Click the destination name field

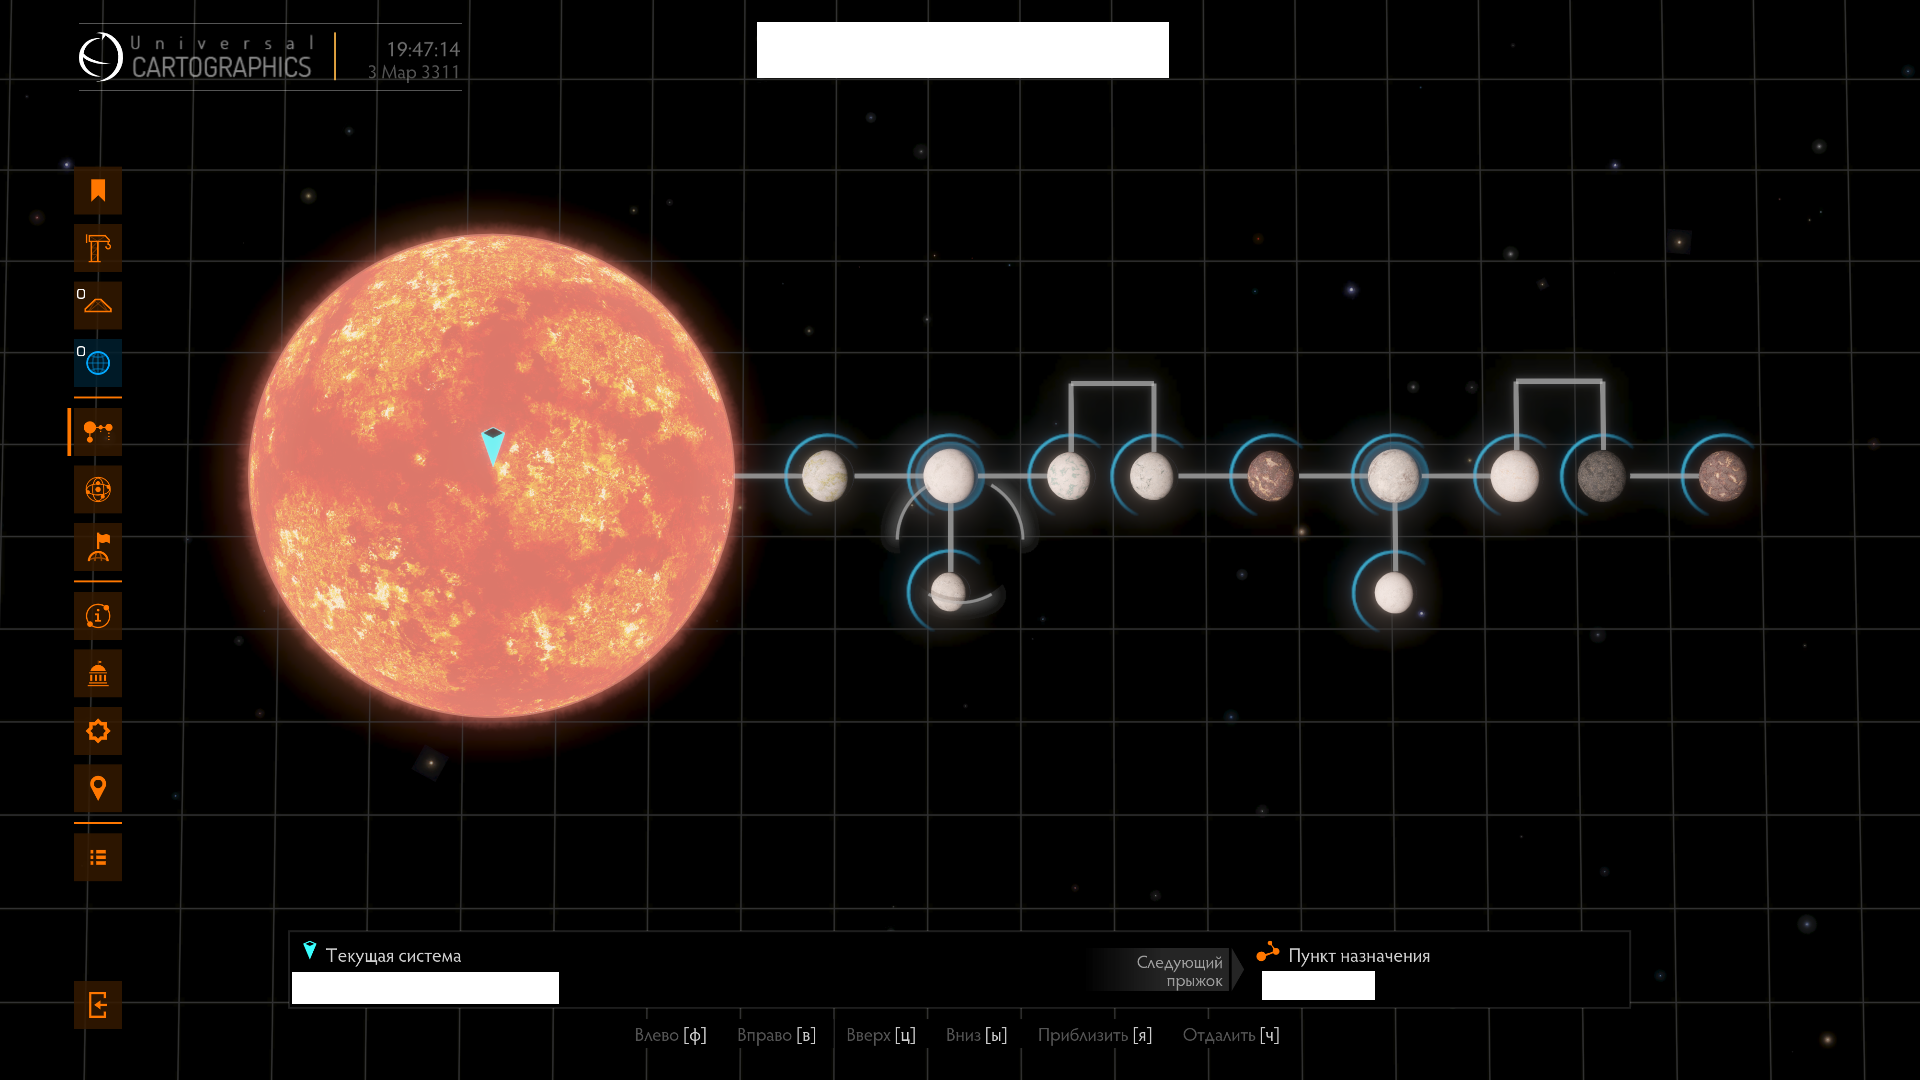1318,986
